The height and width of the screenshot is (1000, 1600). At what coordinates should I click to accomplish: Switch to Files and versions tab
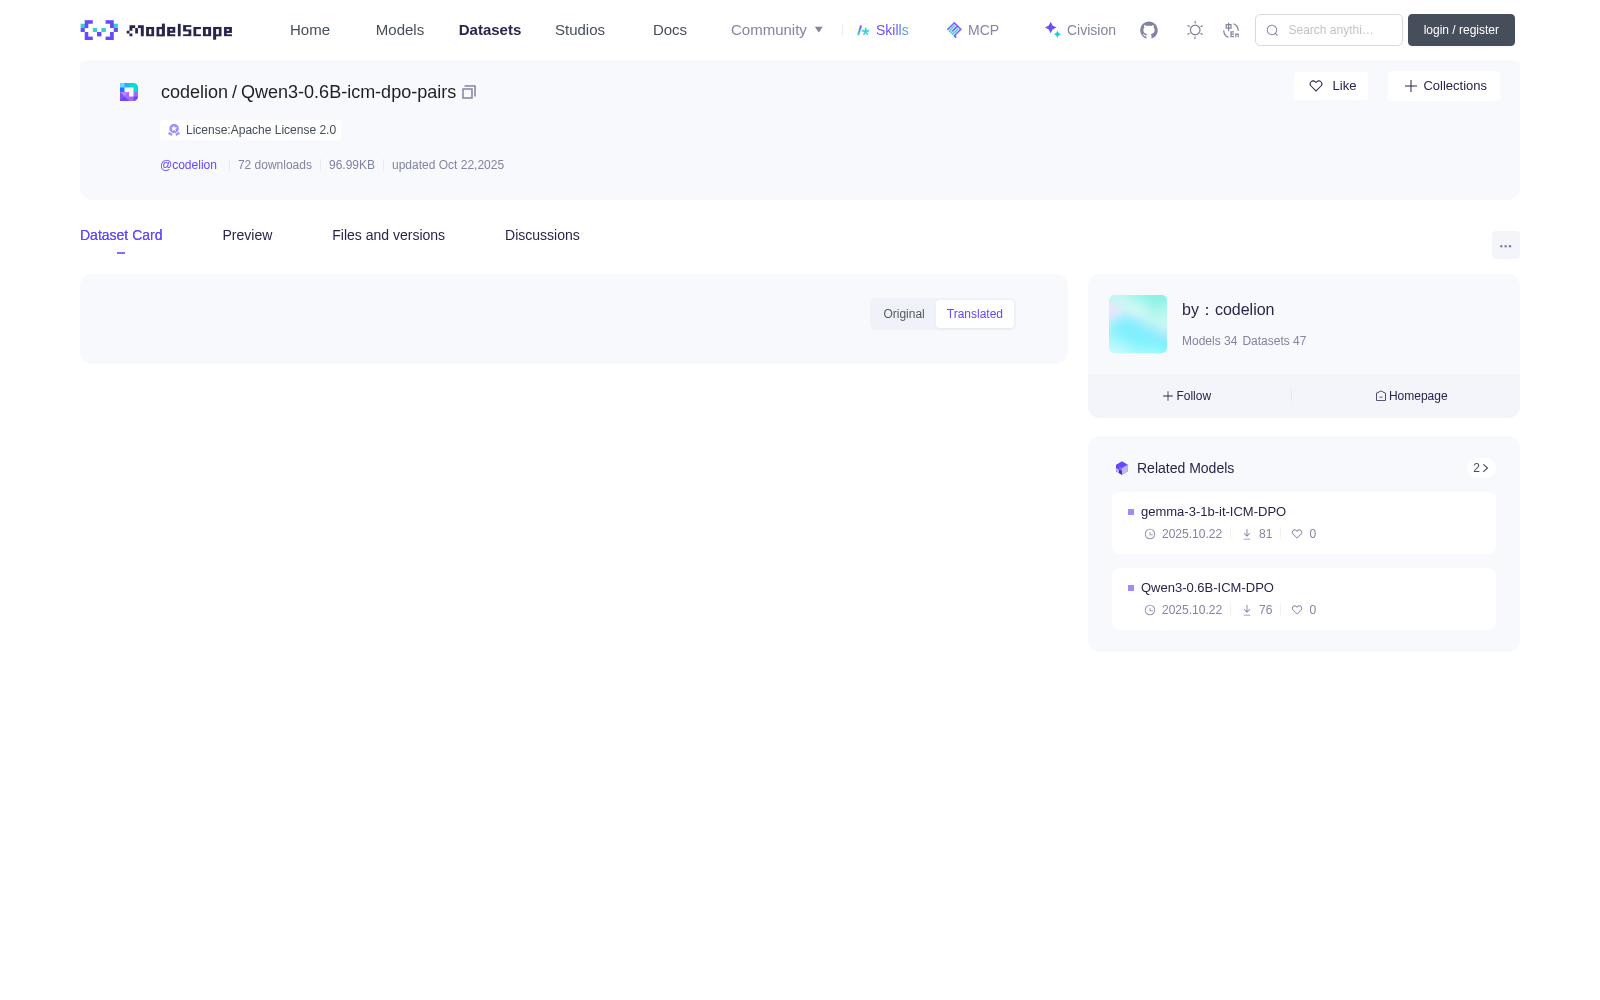coord(388,235)
